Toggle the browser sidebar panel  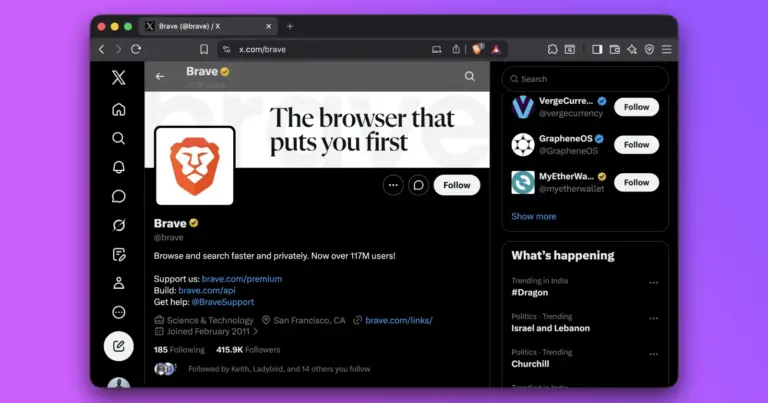pos(597,49)
